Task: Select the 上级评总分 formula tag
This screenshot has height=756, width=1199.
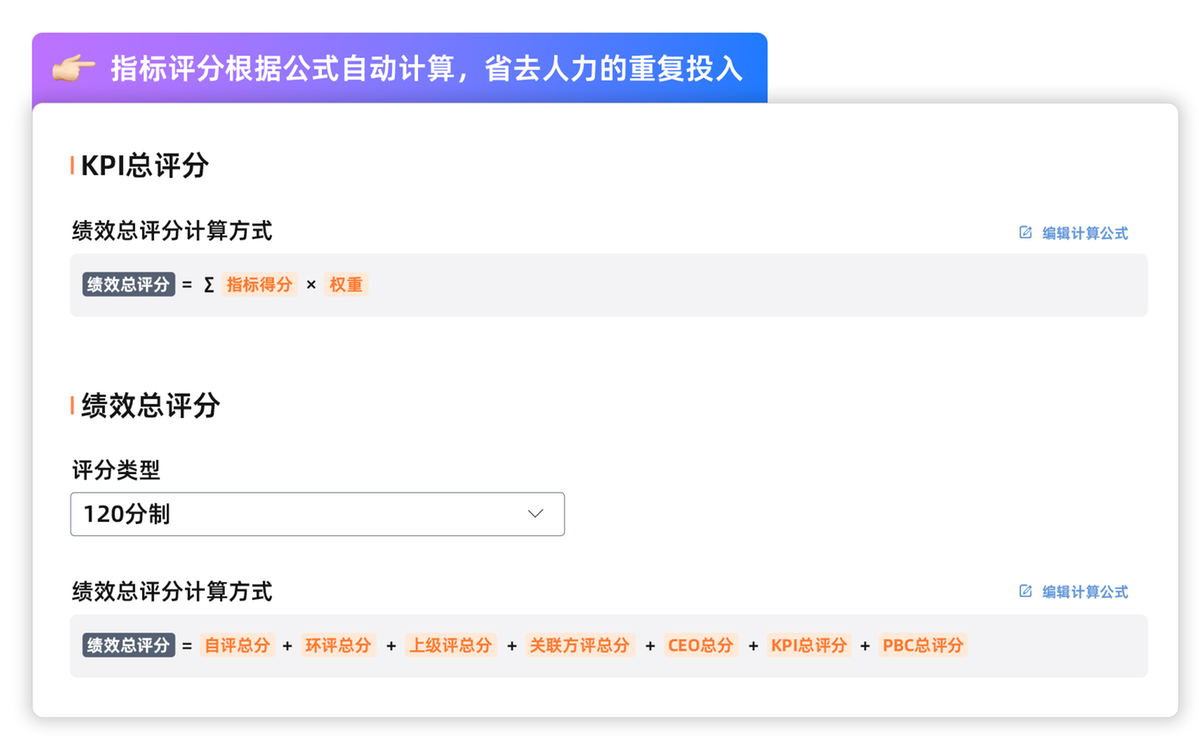Action: coord(450,646)
